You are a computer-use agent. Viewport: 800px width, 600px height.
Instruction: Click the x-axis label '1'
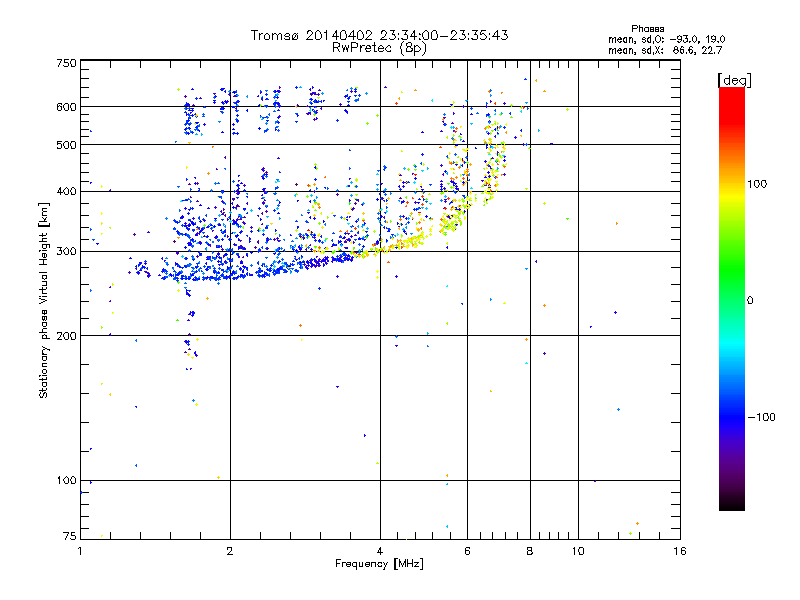(x=80, y=551)
